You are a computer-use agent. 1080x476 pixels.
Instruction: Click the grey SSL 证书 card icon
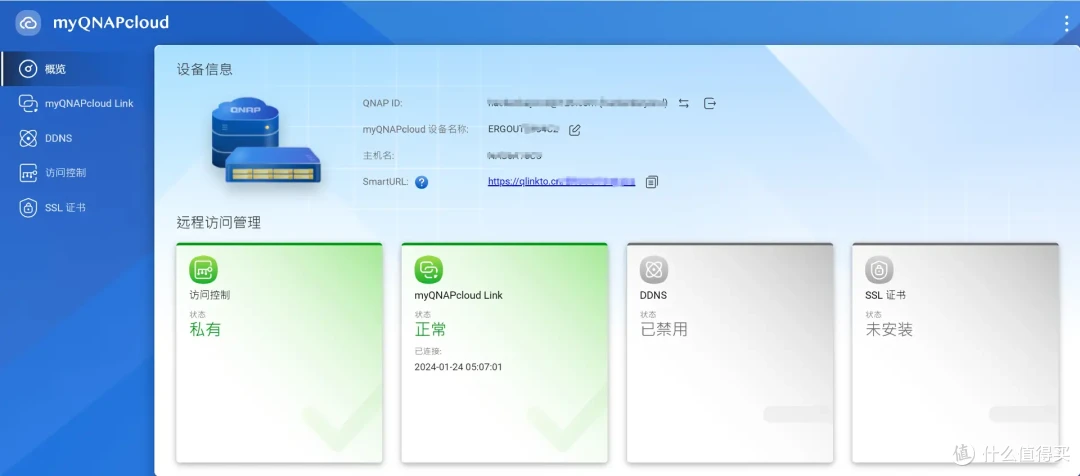[x=879, y=269]
